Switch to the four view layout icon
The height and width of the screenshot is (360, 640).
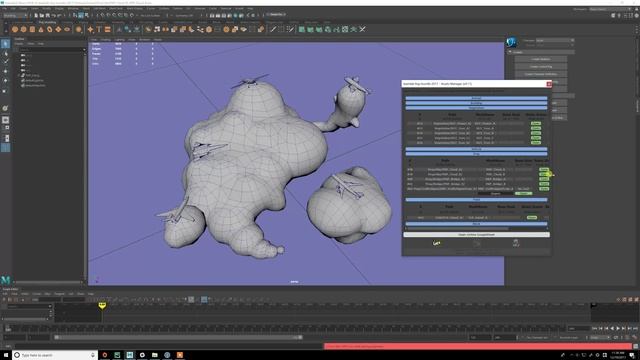click(x=5, y=128)
